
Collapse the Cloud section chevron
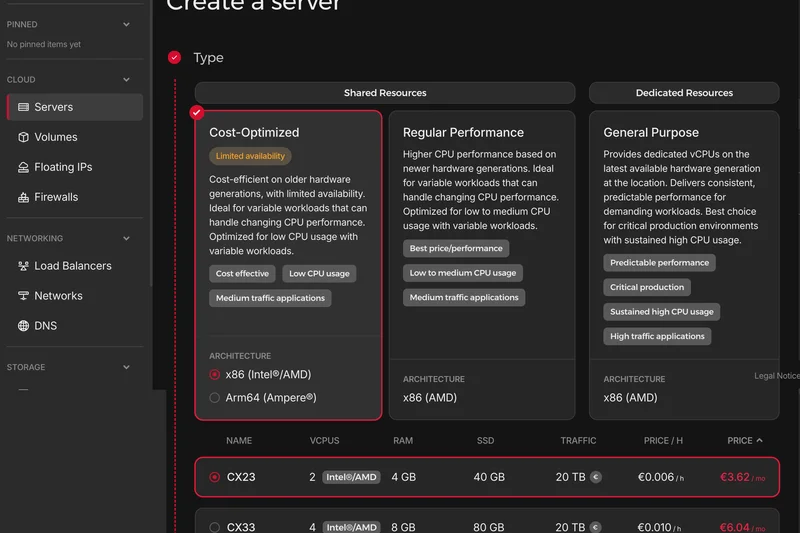tap(126, 79)
